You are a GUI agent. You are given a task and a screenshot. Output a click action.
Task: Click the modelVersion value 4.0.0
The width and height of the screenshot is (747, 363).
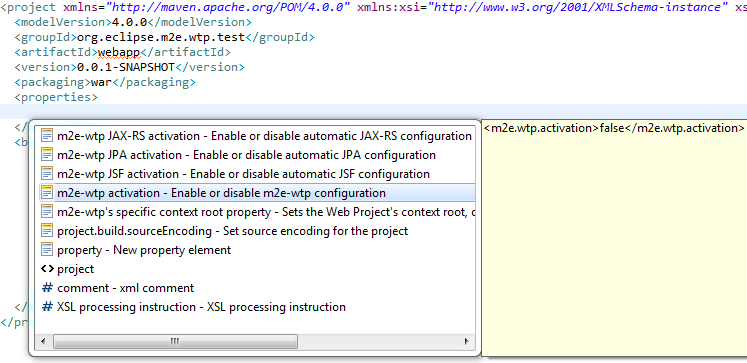coord(129,22)
